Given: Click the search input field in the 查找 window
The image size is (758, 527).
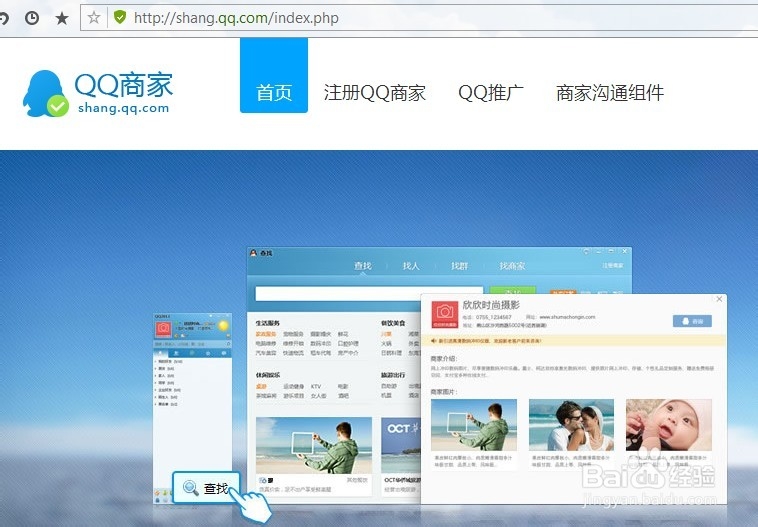Looking at the screenshot, I should (x=369, y=293).
